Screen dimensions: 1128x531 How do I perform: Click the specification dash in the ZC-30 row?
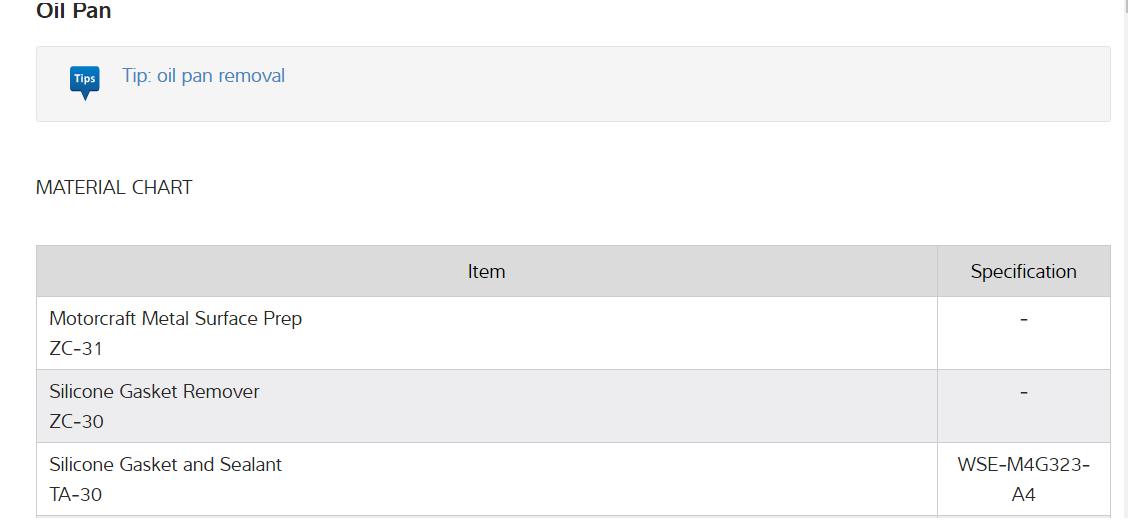(1023, 393)
